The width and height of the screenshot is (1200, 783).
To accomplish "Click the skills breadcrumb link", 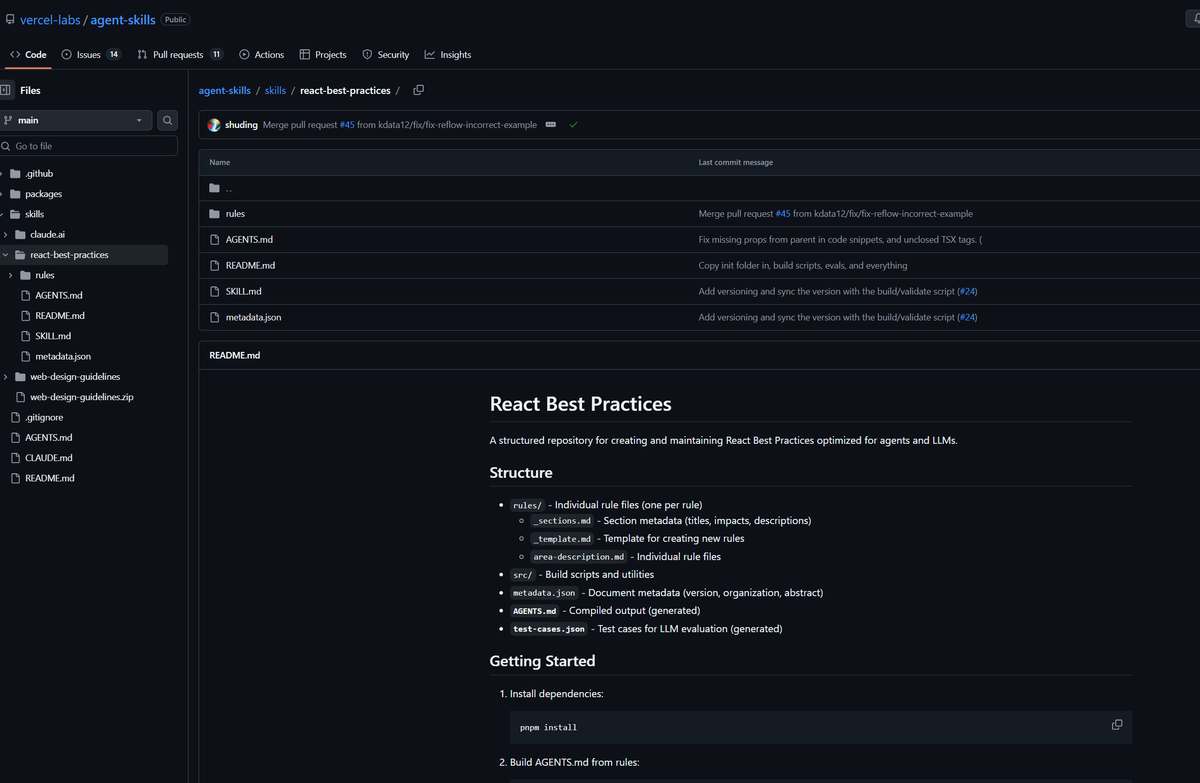I will tap(275, 90).
